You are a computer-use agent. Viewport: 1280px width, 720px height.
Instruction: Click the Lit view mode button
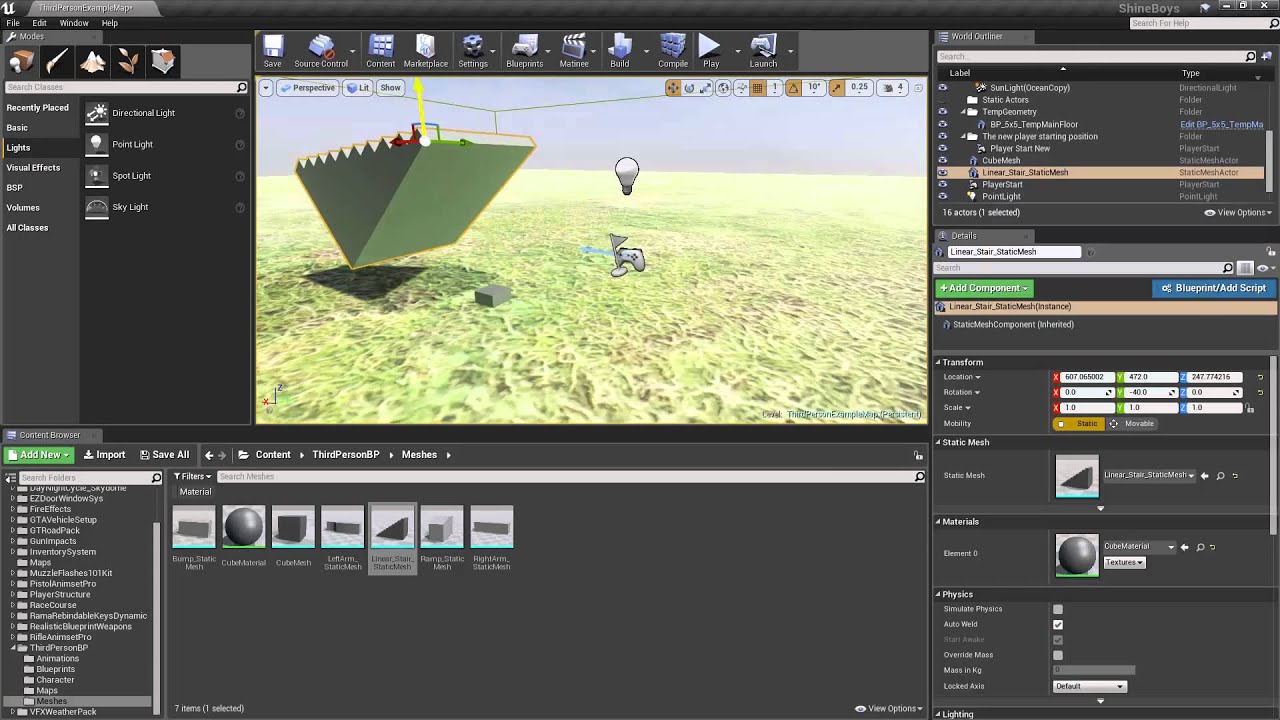(x=358, y=88)
